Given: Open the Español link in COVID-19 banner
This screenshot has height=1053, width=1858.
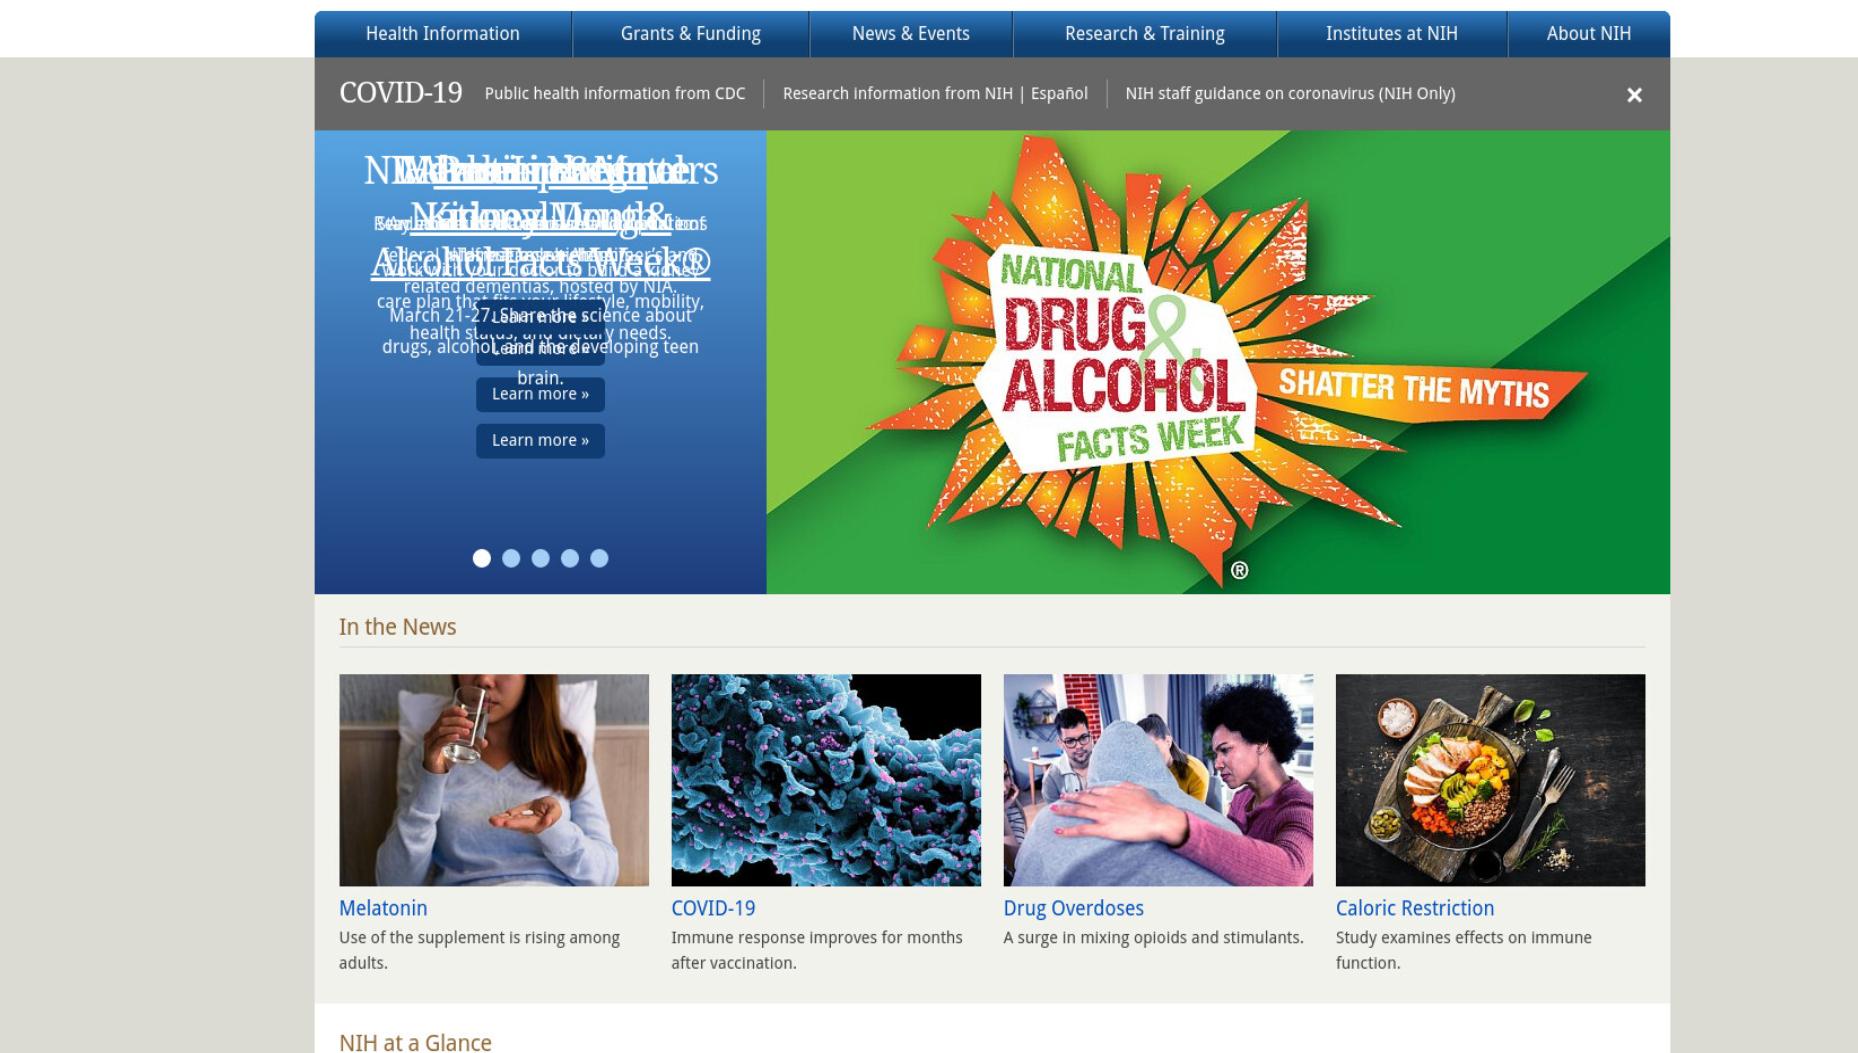Looking at the screenshot, I should 1059,93.
